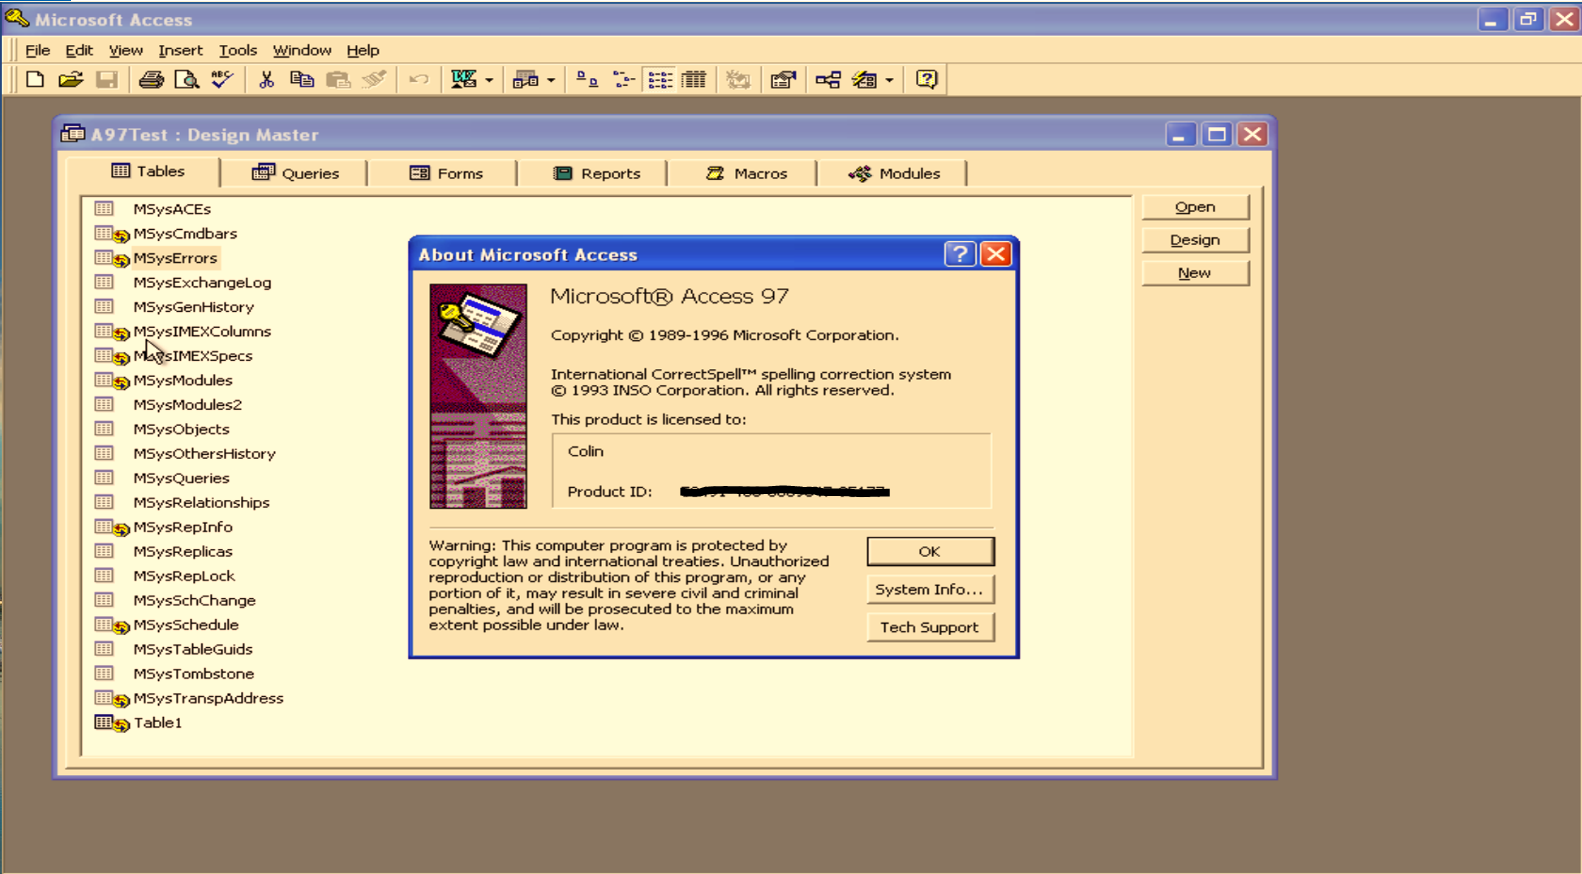The image size is (1582, 874).
Task: Click OK in the About dialog
Action: pyautogui.click(x=930, y=552)
